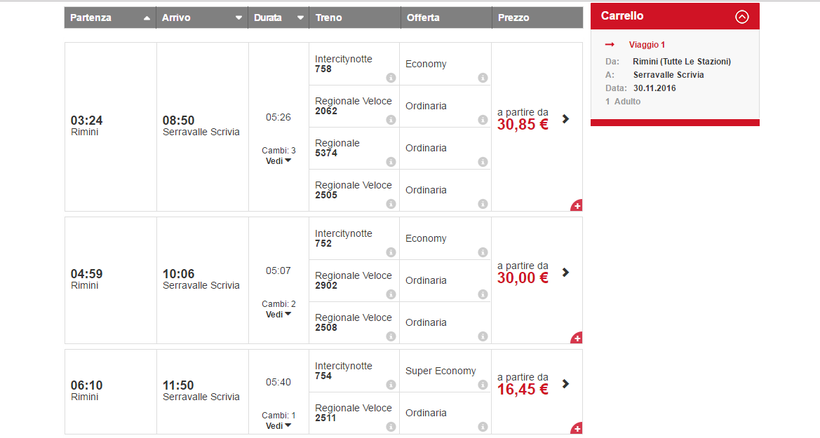Viewport: 820px width, 438px height.
Task: Click the Prezzo column header
Action: [537, 18]
